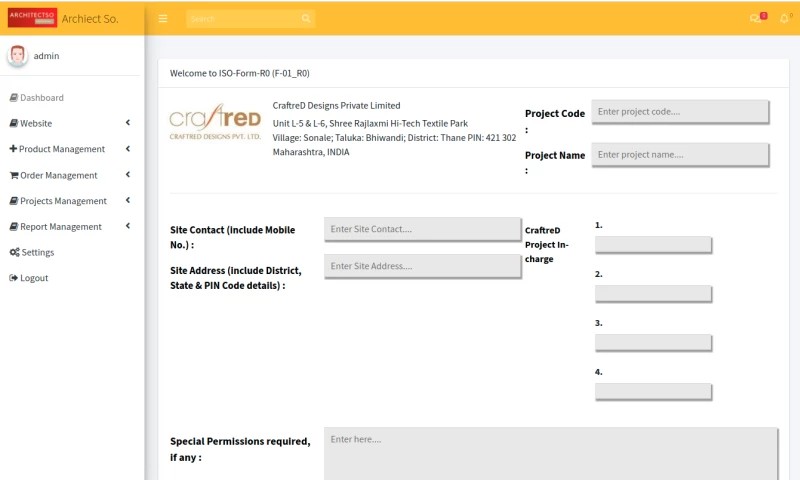Click the Site Contact input field

pyautogui.click(x=422, y=229)
